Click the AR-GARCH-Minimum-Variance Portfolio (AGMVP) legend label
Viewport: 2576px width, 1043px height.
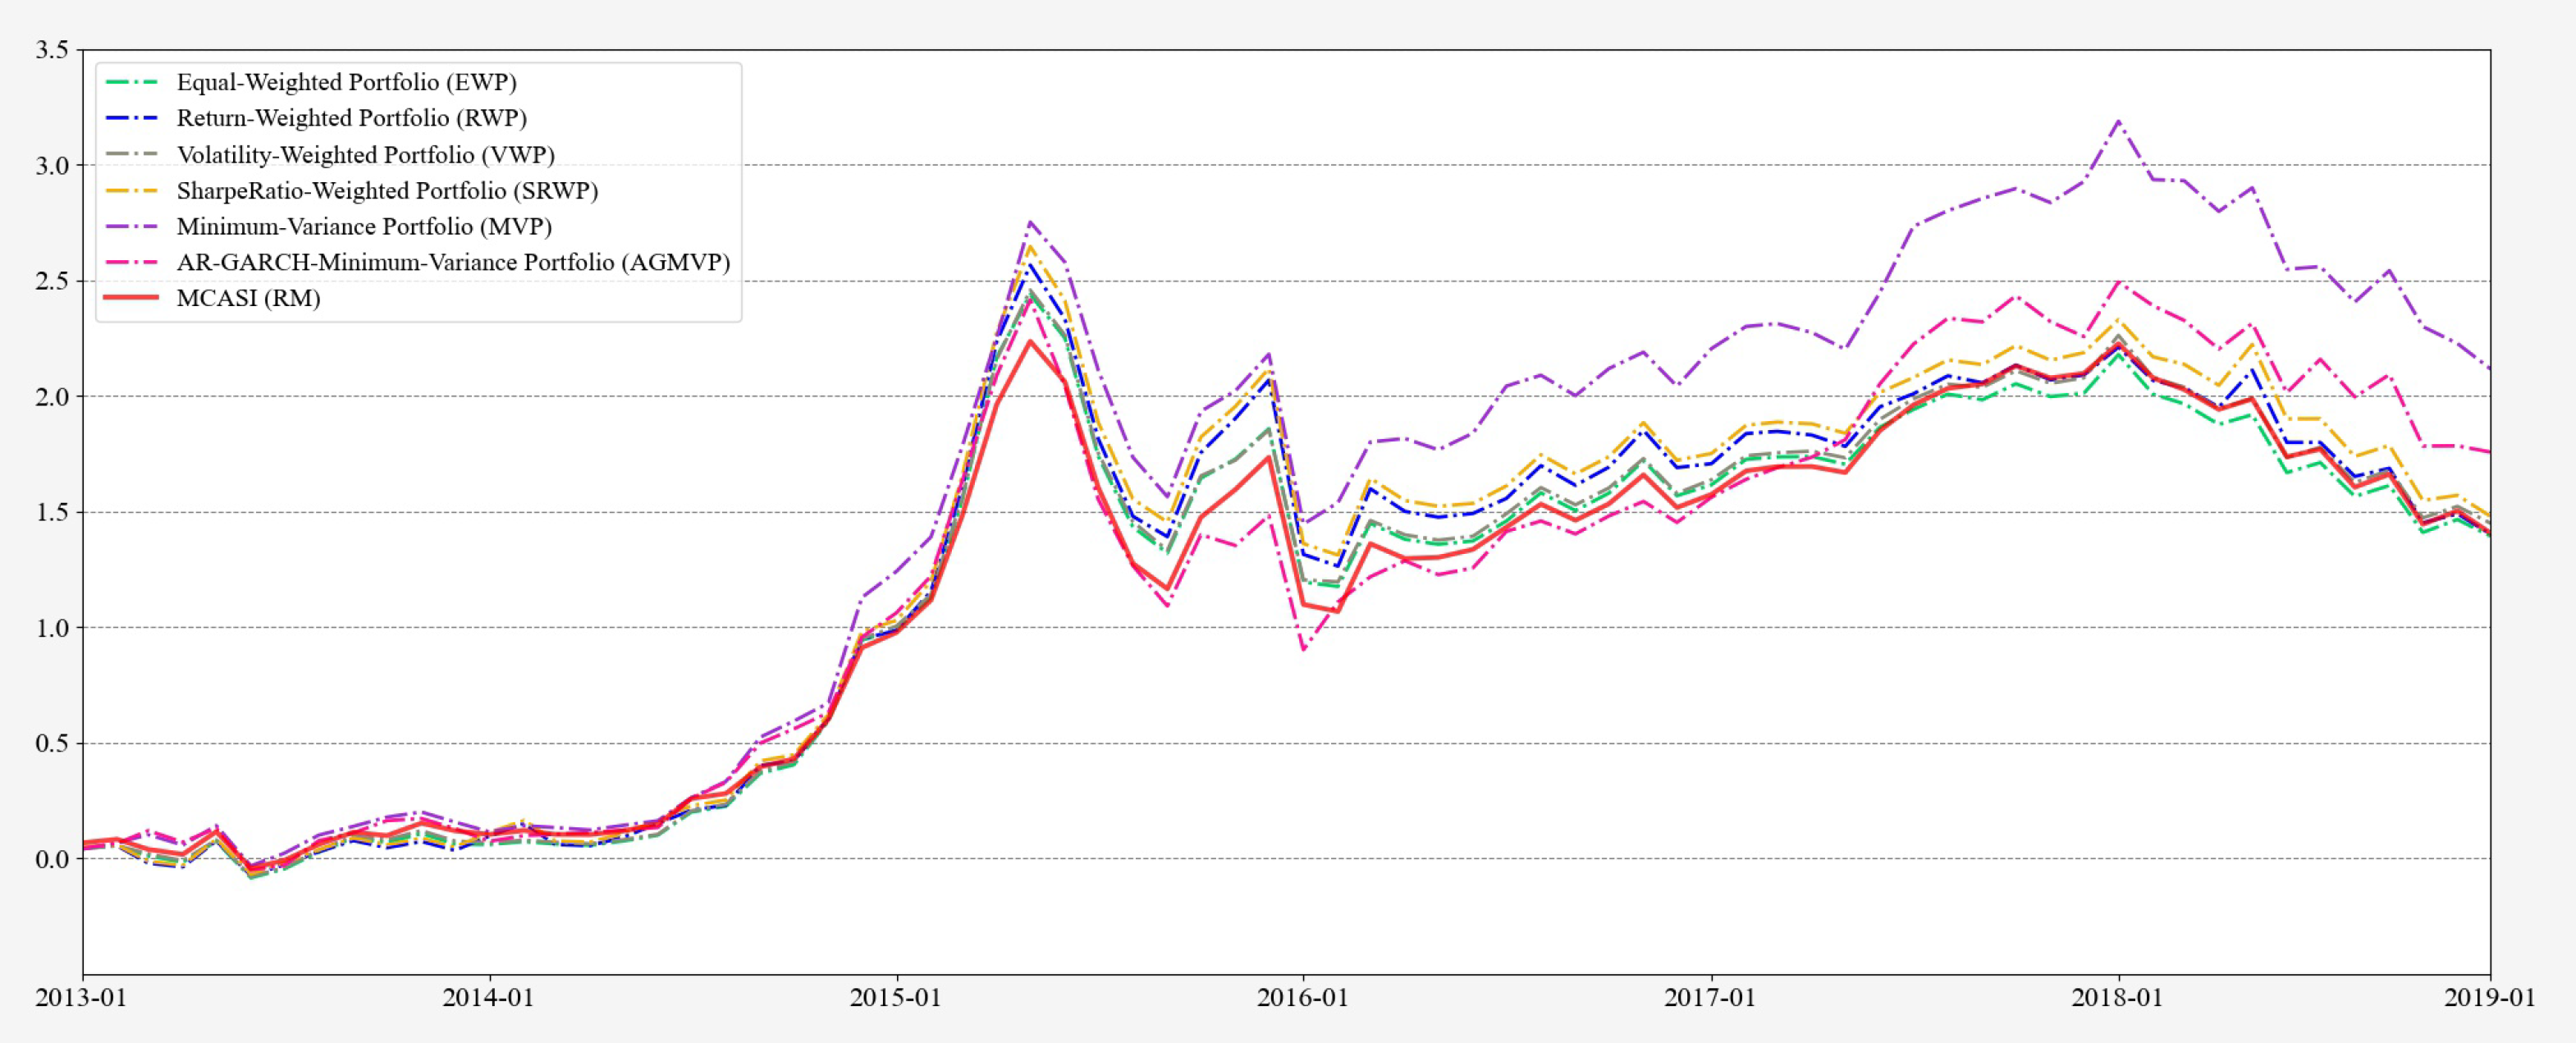453,262
